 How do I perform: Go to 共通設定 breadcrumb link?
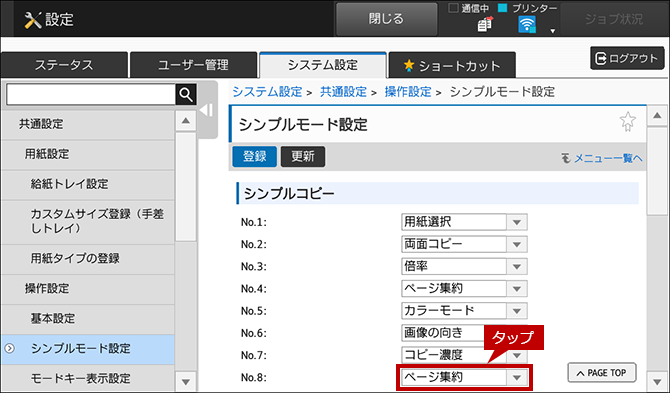click(343, 92)
